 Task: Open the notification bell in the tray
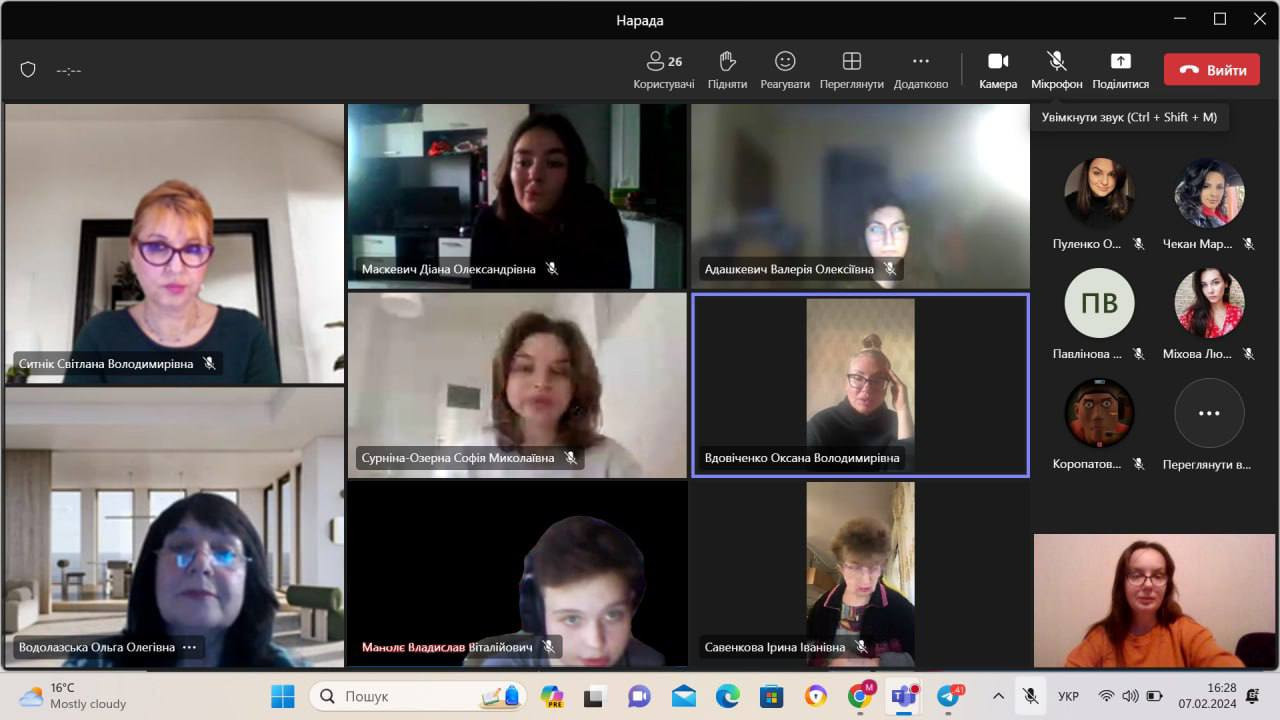(1252, 696)
